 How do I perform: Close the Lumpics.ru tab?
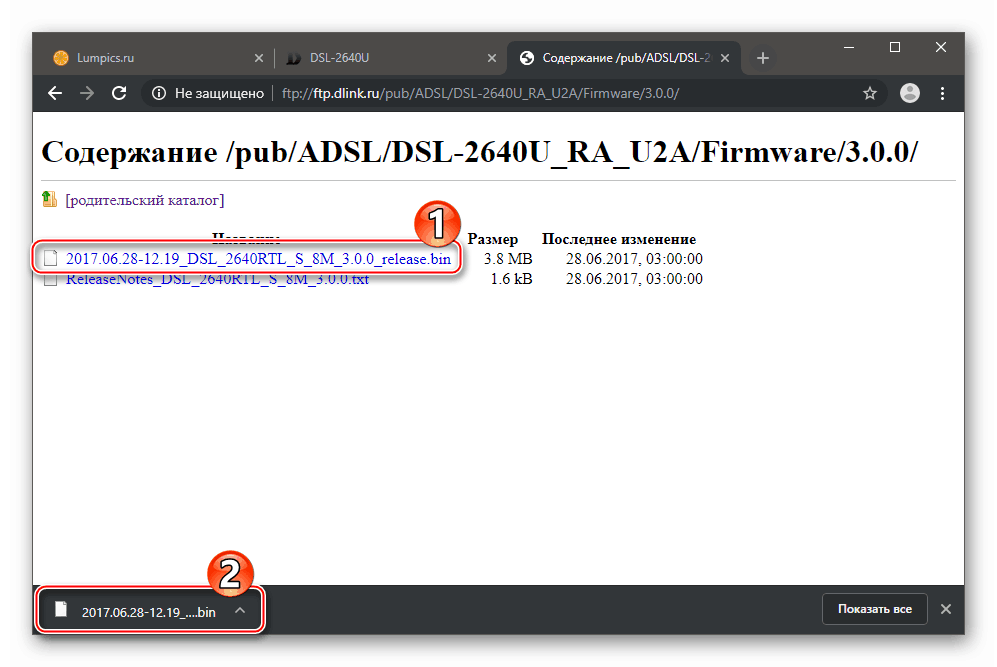coord(259,58)
